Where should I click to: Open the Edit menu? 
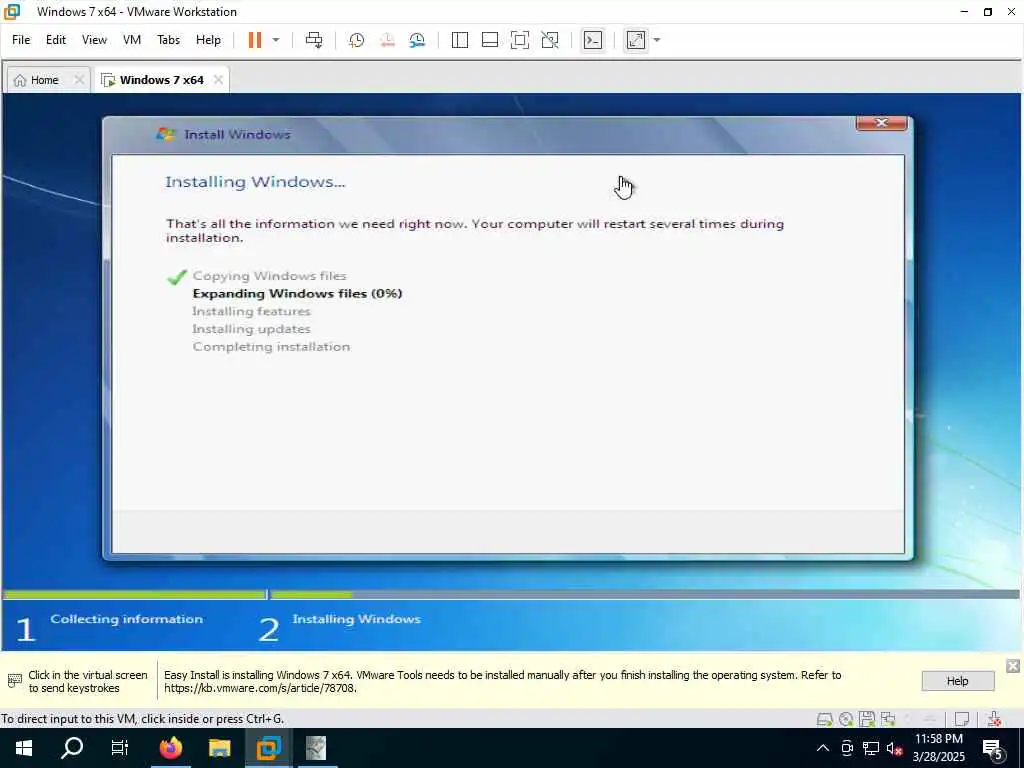[56, 40]
